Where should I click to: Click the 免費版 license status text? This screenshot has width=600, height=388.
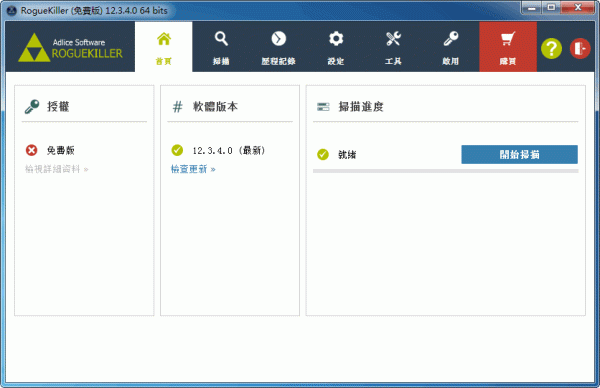tap(60, 150)
